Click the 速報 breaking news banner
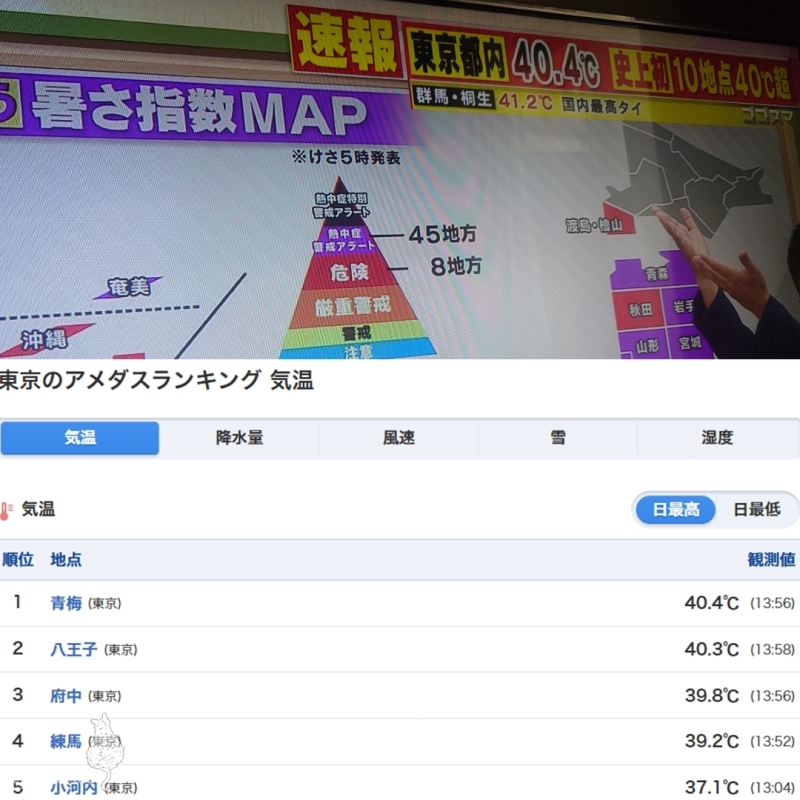Image resolution: width=800 pixels, height=800 pixels. pyautogui.click(x=343, y=40)
